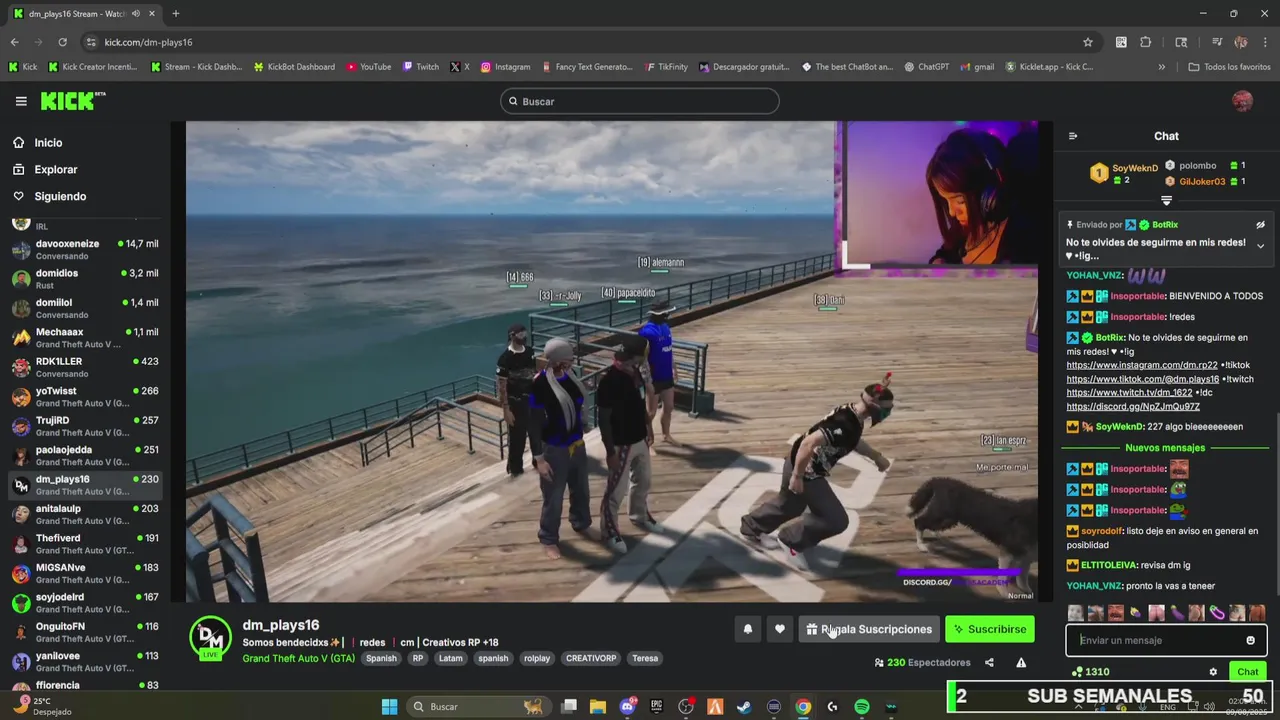
Task: Open the Discord invite link in chat
Action: tap(1132, 407)
